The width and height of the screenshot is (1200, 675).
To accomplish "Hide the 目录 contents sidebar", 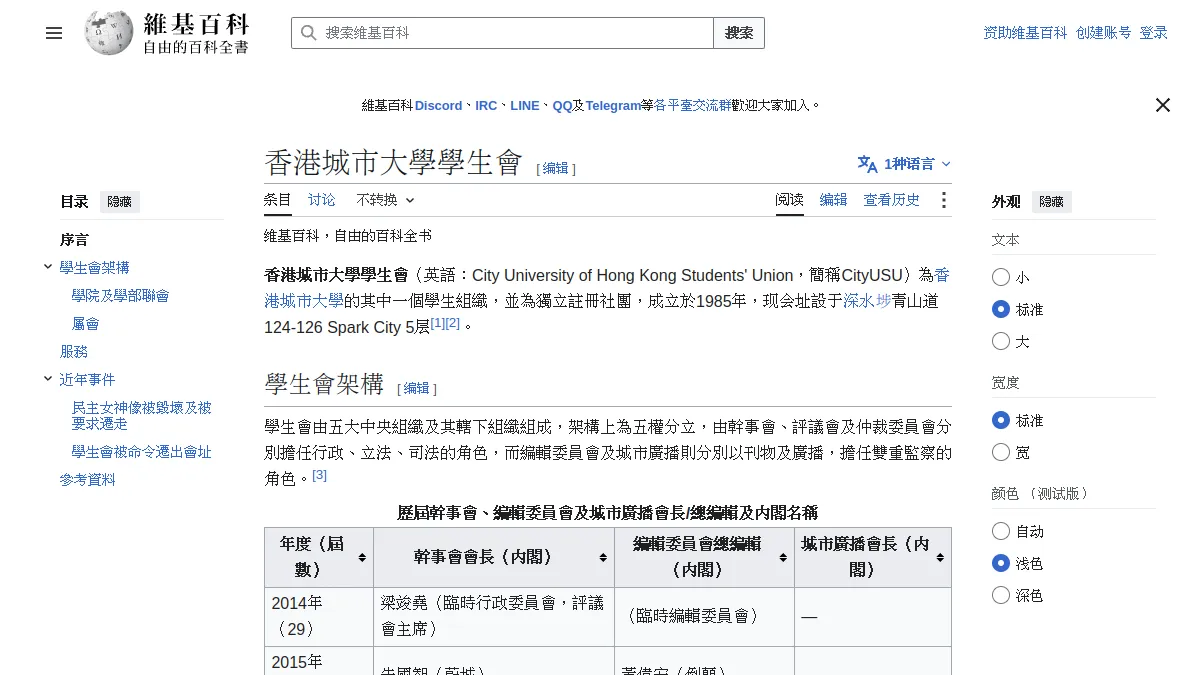I will (119, 202).
